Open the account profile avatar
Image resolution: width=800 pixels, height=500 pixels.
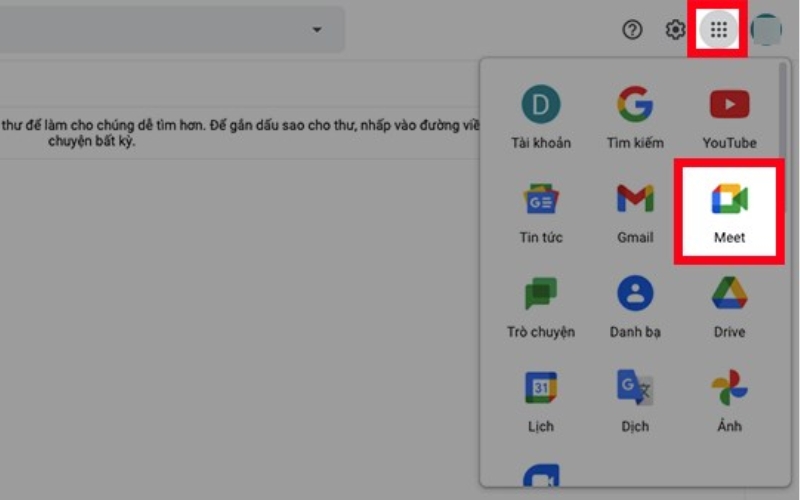tap(766, 30)
